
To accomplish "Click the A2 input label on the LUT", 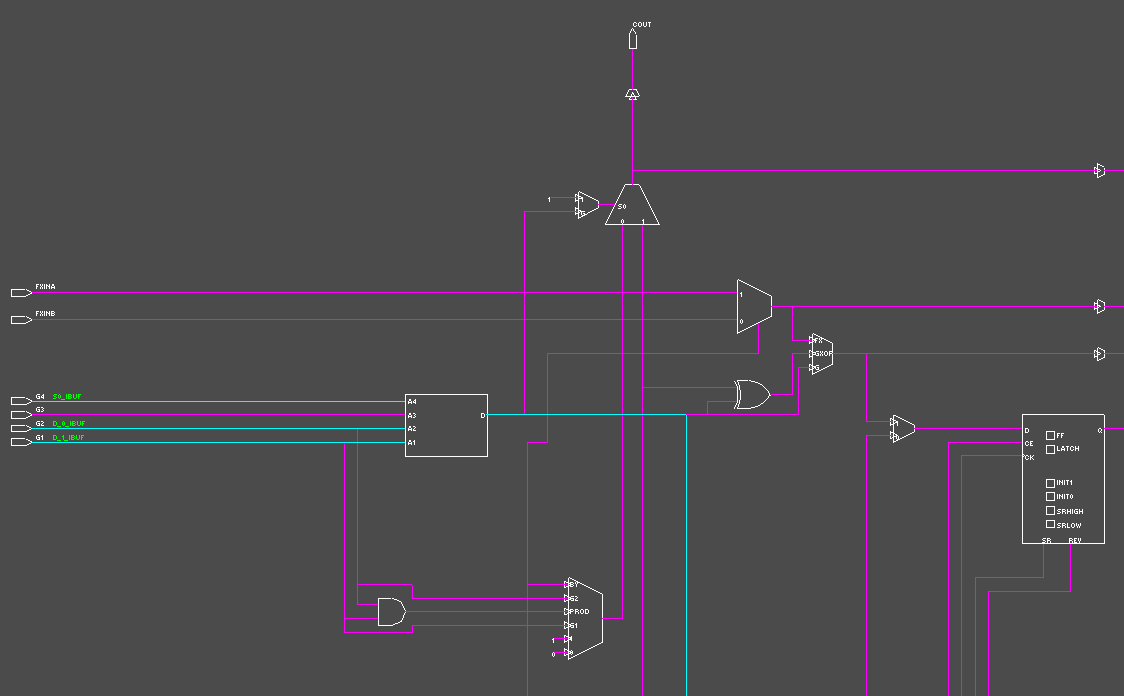I will (412, 429).
